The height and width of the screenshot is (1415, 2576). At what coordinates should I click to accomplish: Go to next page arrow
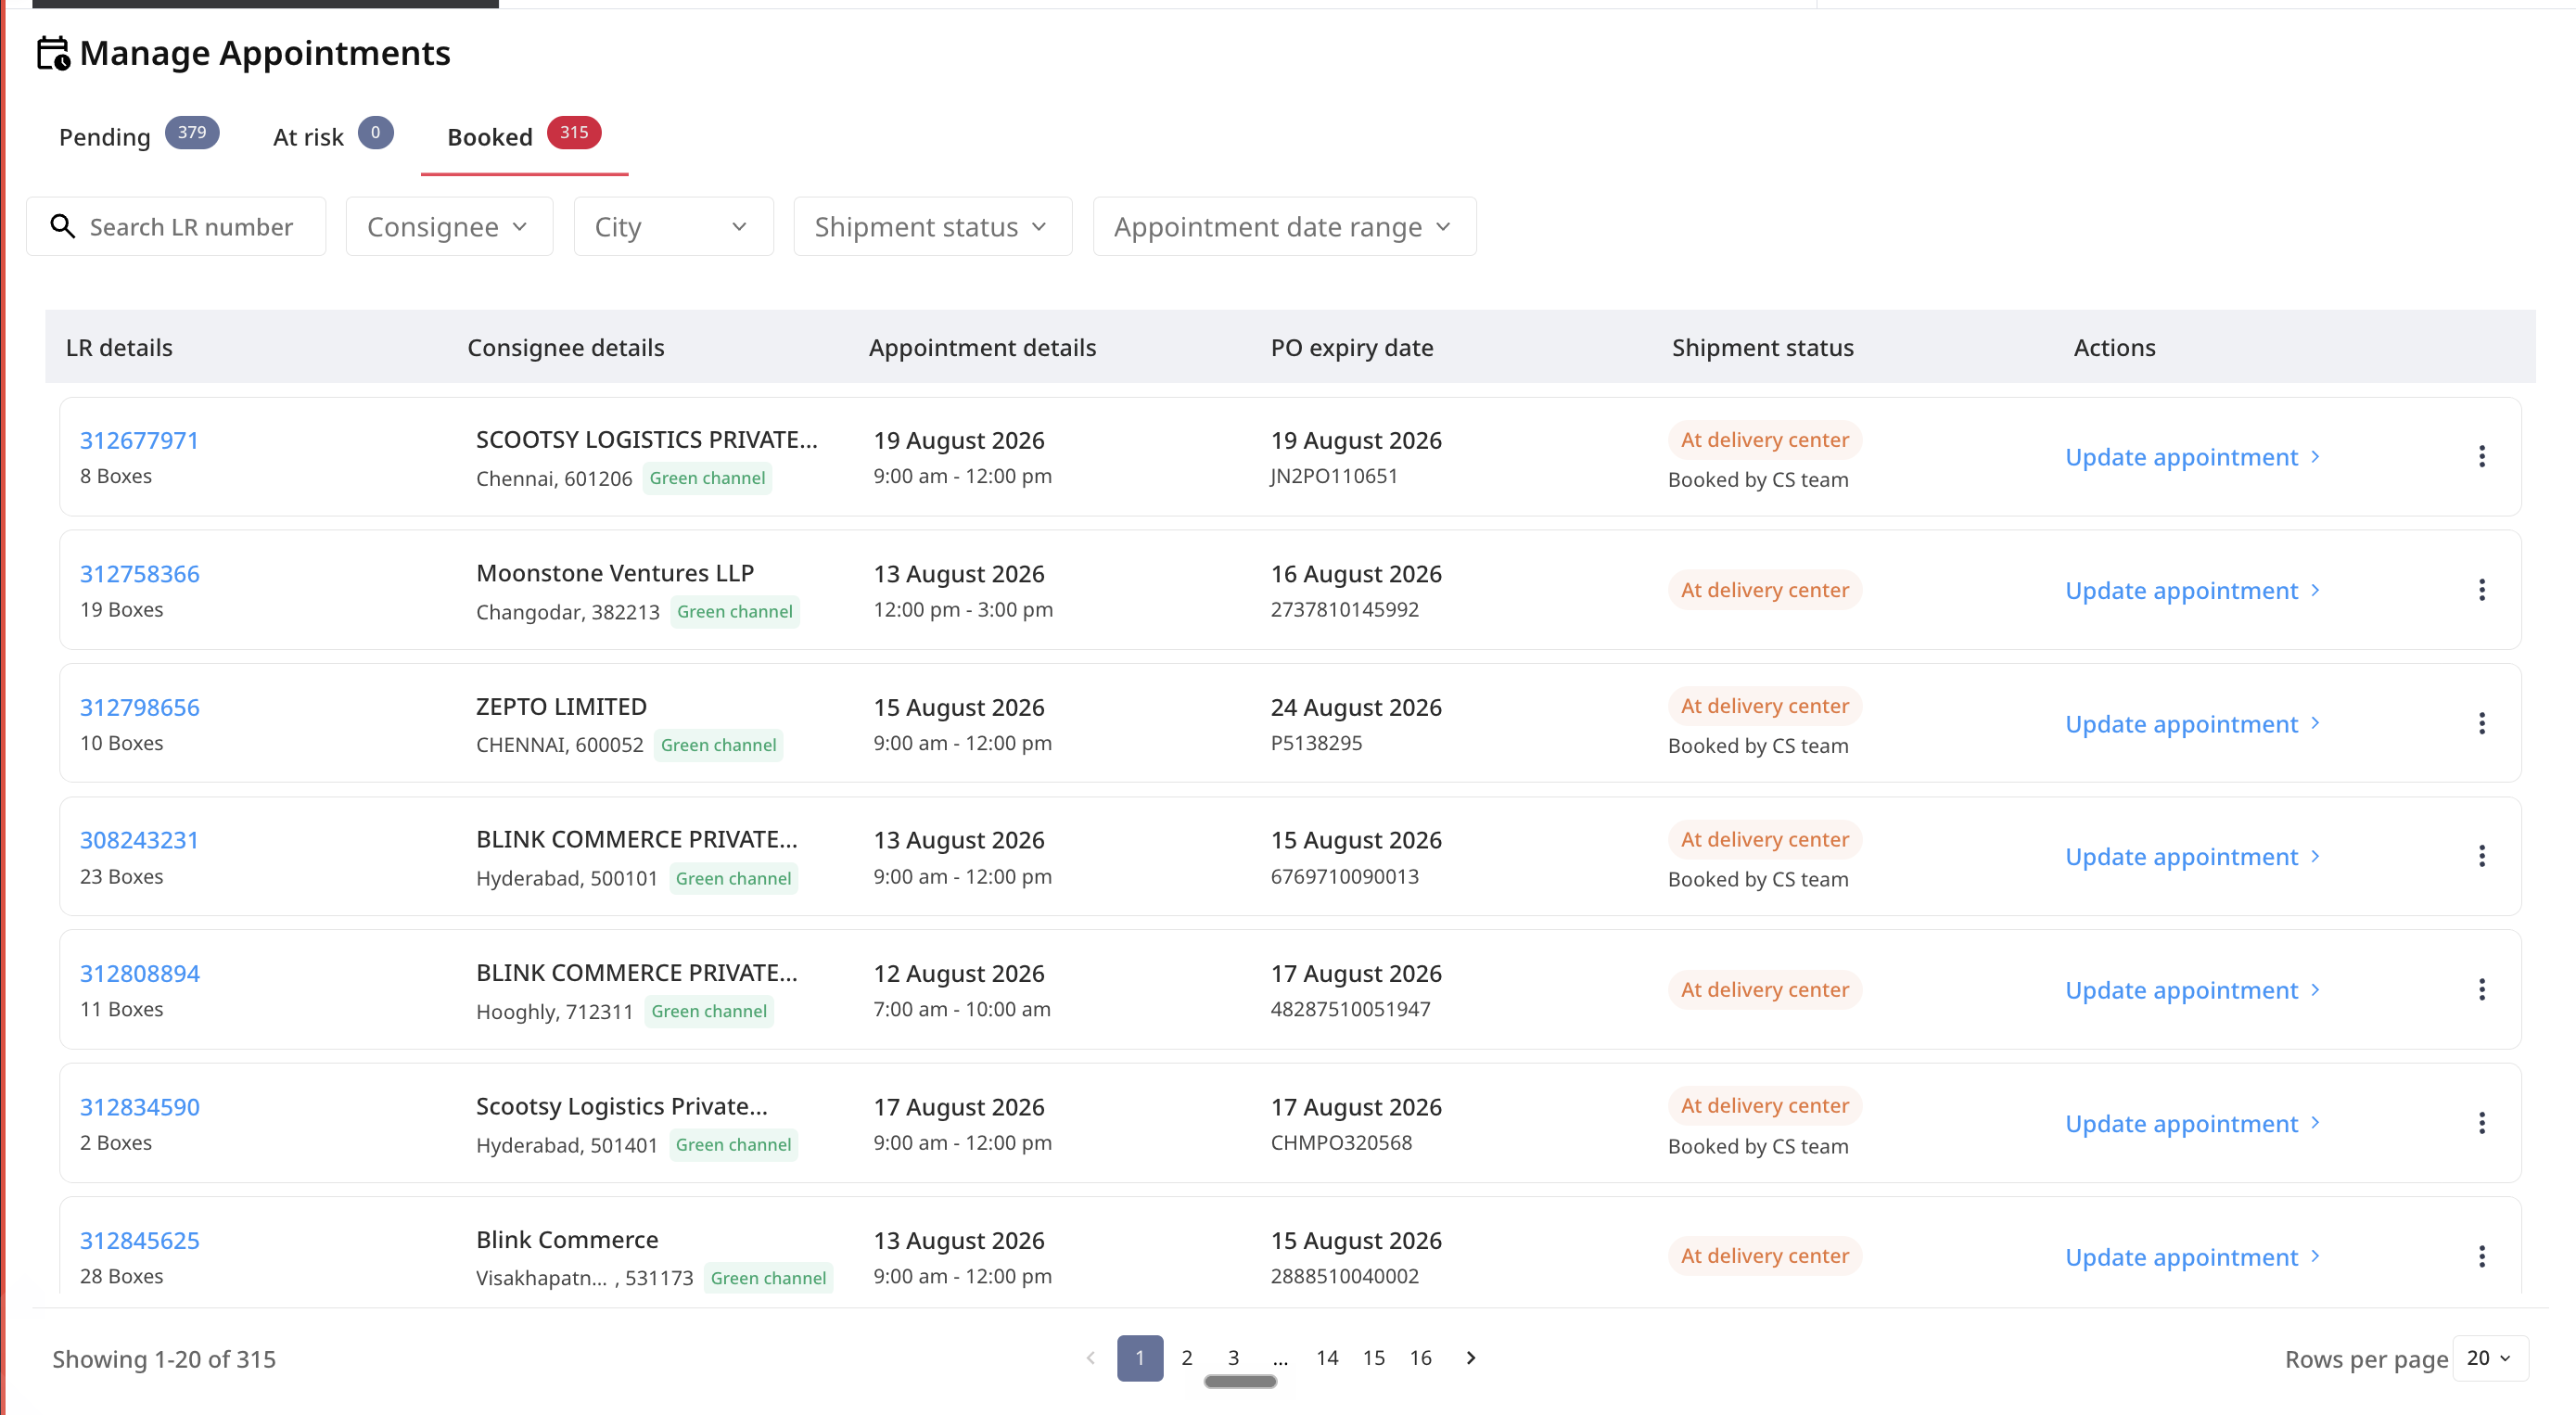[1470, 1358]
